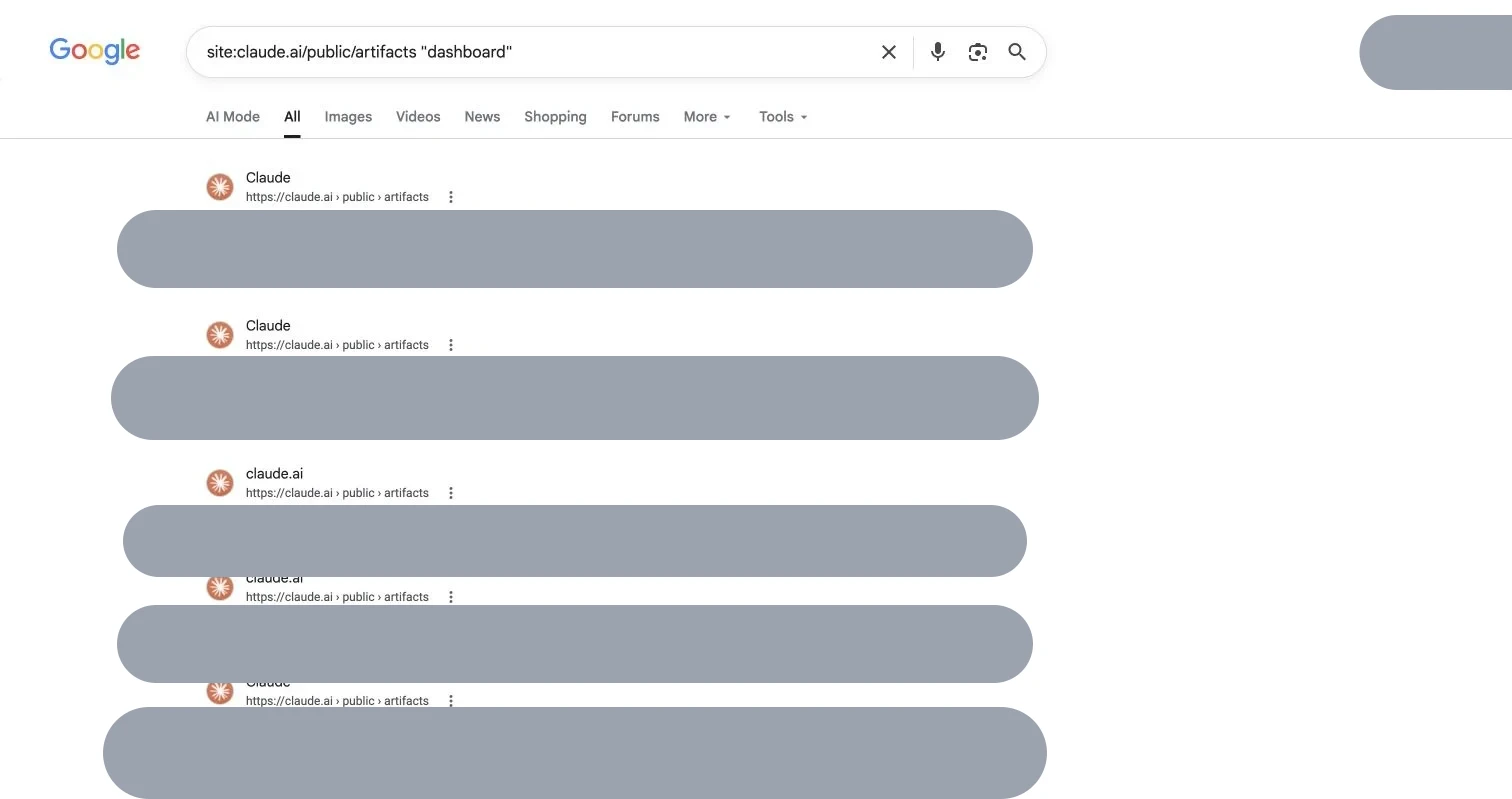This screenshot has height=799, width=1512.
Task: Open the Images tab
Action: pyautogui.click(x=348, y=117)
